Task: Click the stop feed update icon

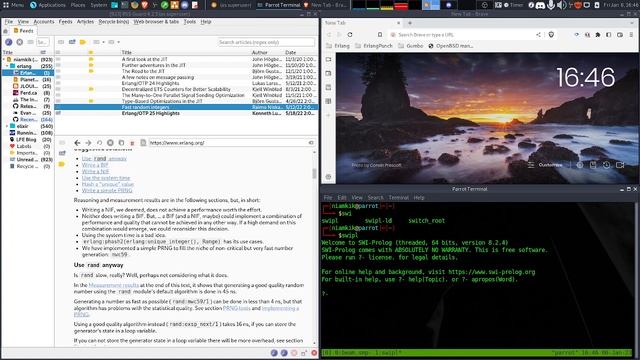Action: click(20, 42)
